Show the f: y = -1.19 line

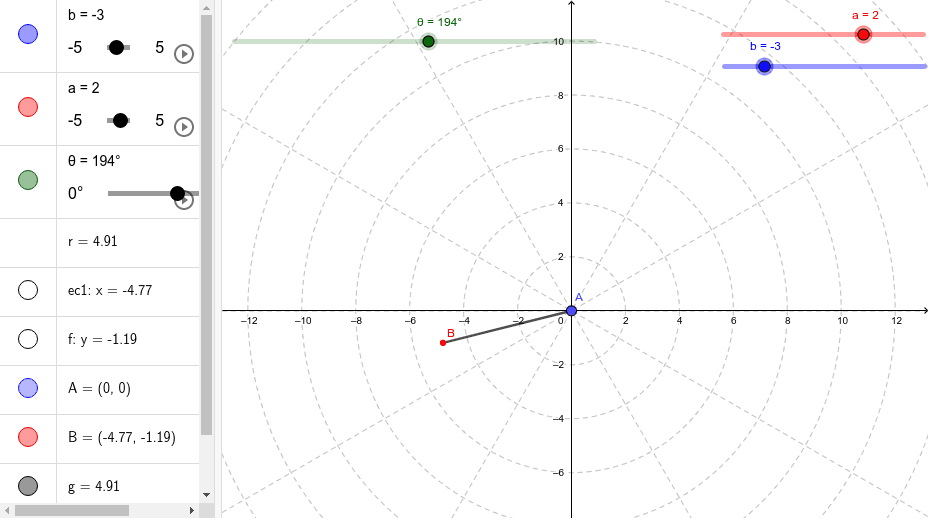pos(28,339)
